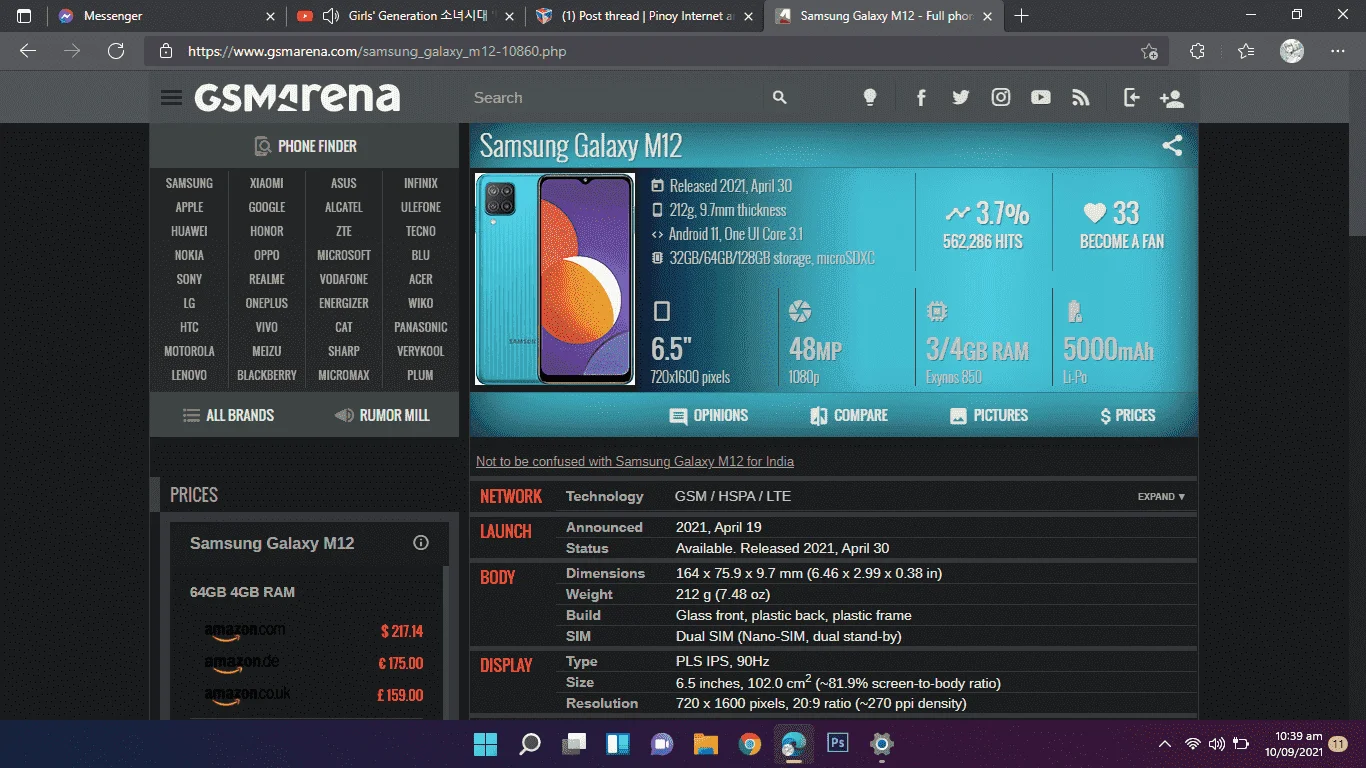Viewport: 1366px width, 768px height.
Task: Open GSMArena YouTube channel icon
Action: pos(1041,98)
